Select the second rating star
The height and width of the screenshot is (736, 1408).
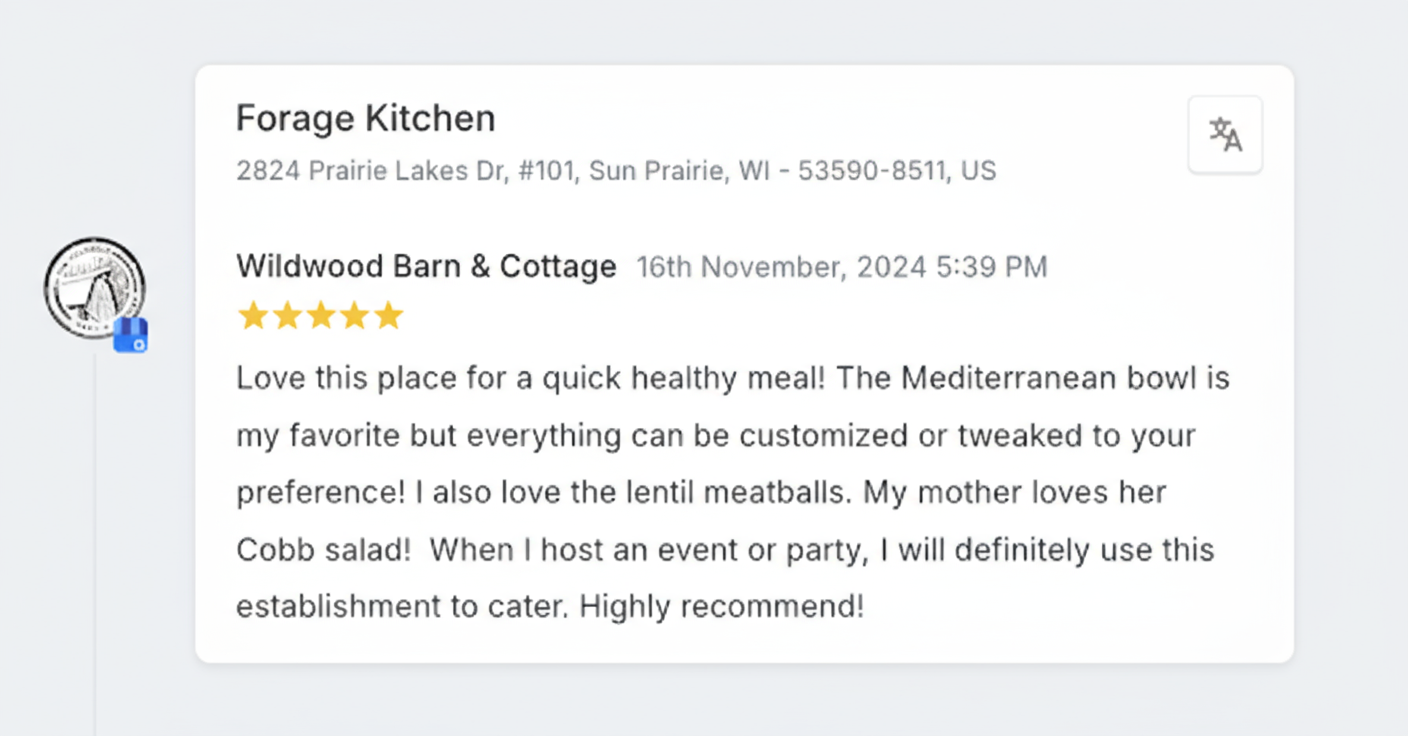click(287, 316)
